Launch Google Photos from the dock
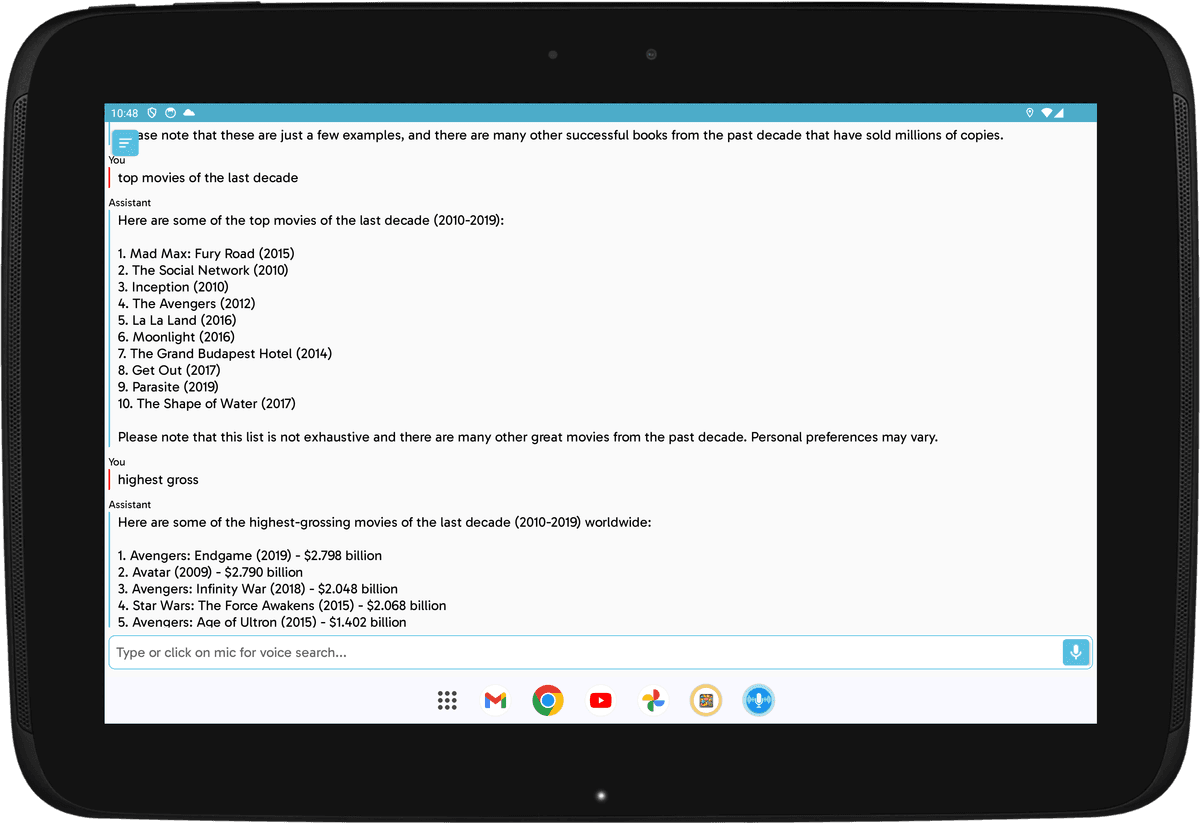 [653, 701]
